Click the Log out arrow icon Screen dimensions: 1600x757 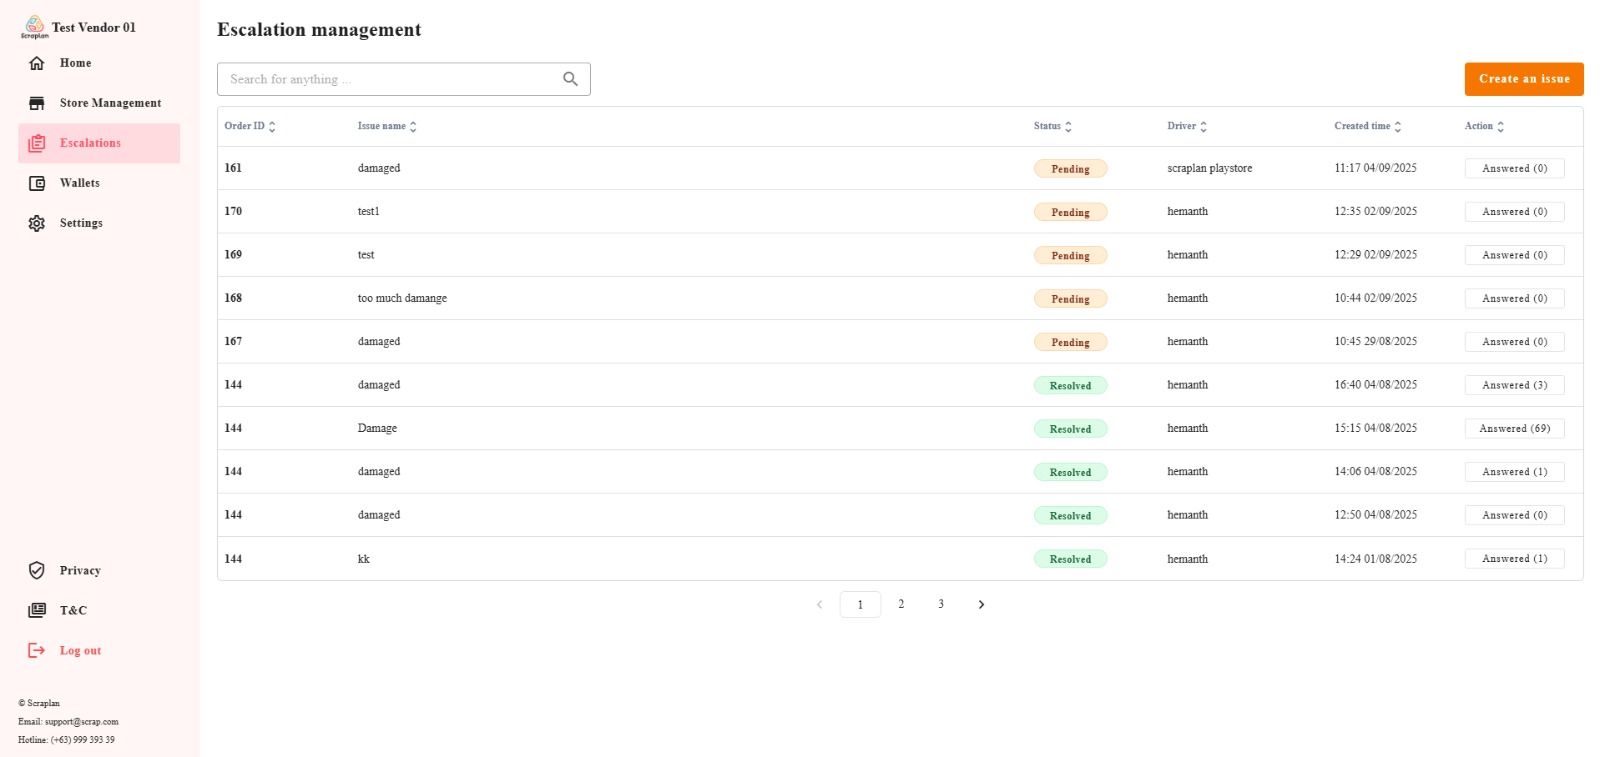pyautogui.click(x=37, y=650)
